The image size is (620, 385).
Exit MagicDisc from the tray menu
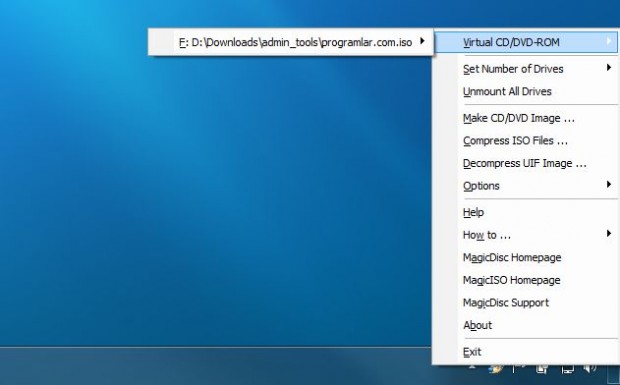pos(526,352)
